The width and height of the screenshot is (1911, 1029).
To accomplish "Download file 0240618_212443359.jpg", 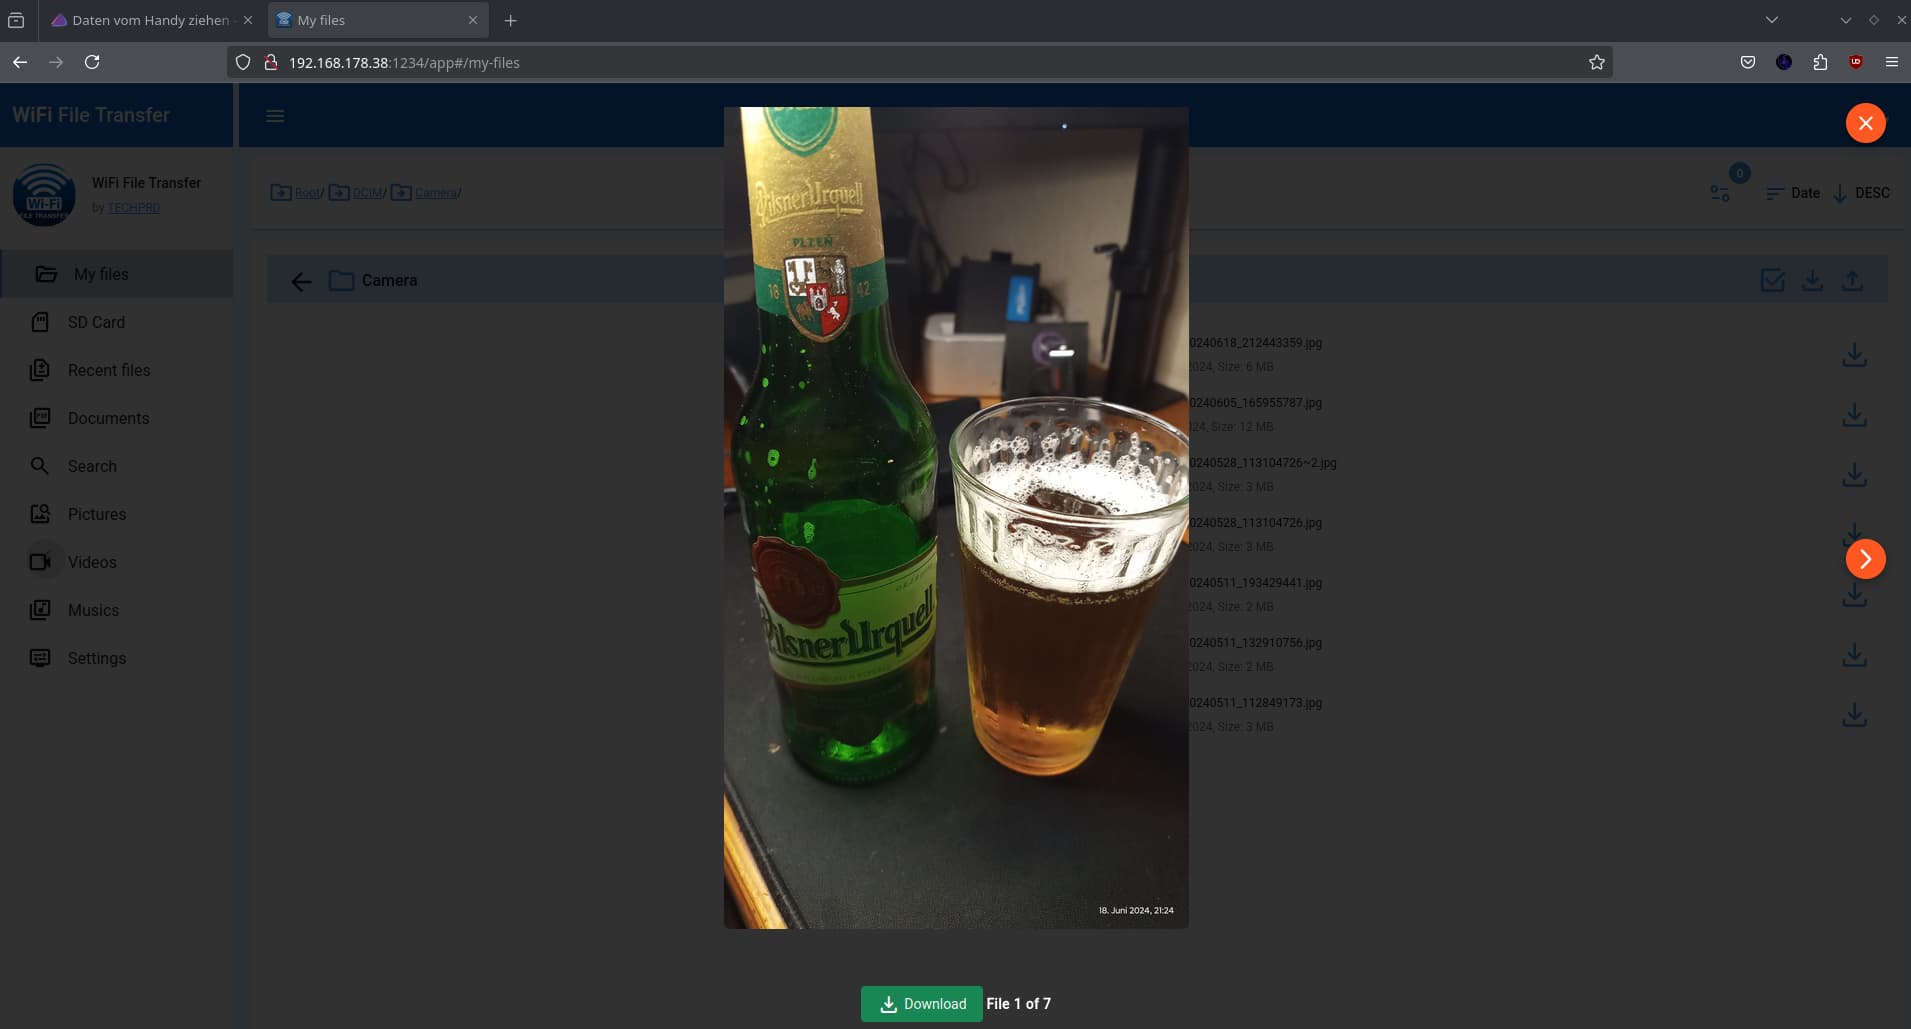I will tap(1854, 355).
